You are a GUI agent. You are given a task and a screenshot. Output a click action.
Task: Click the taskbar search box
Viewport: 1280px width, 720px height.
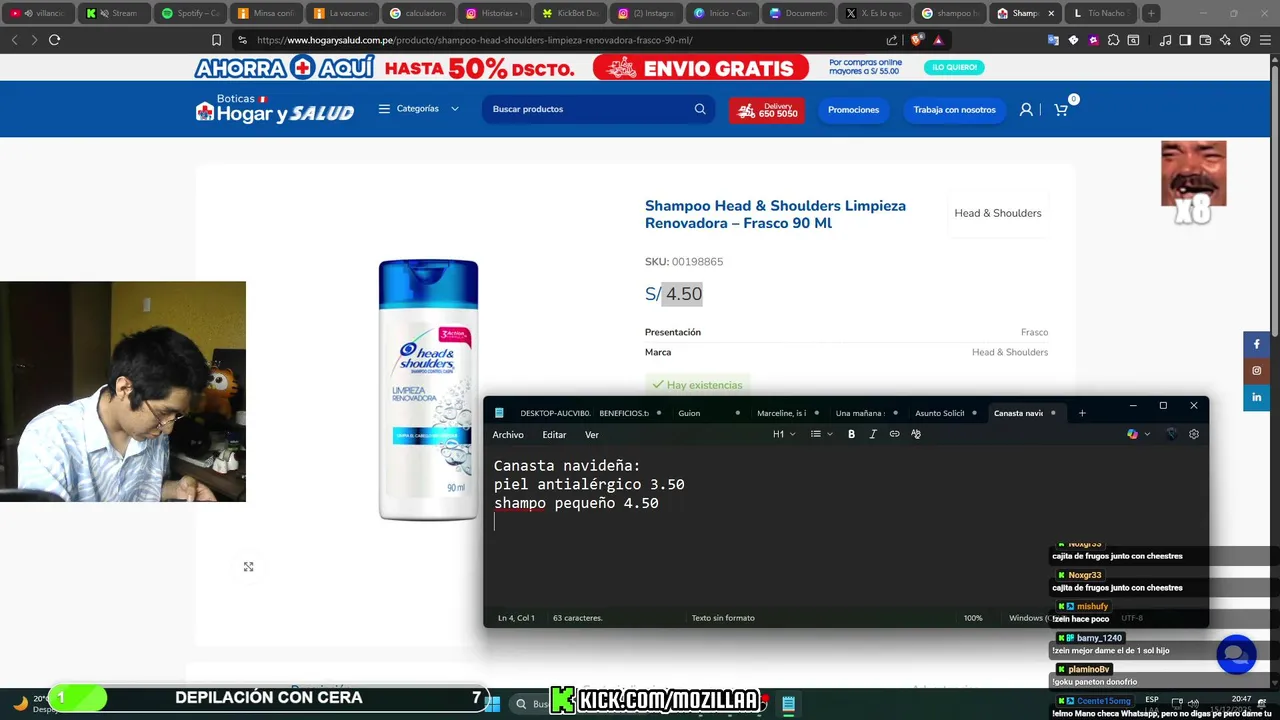533,704
